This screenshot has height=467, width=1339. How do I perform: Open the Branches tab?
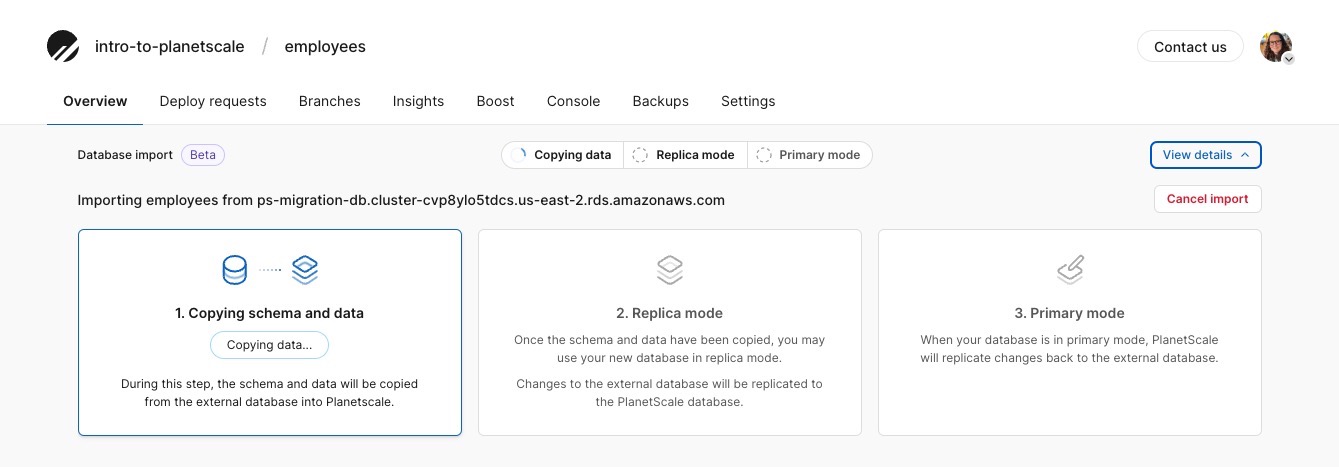click(x=330, y=101)
